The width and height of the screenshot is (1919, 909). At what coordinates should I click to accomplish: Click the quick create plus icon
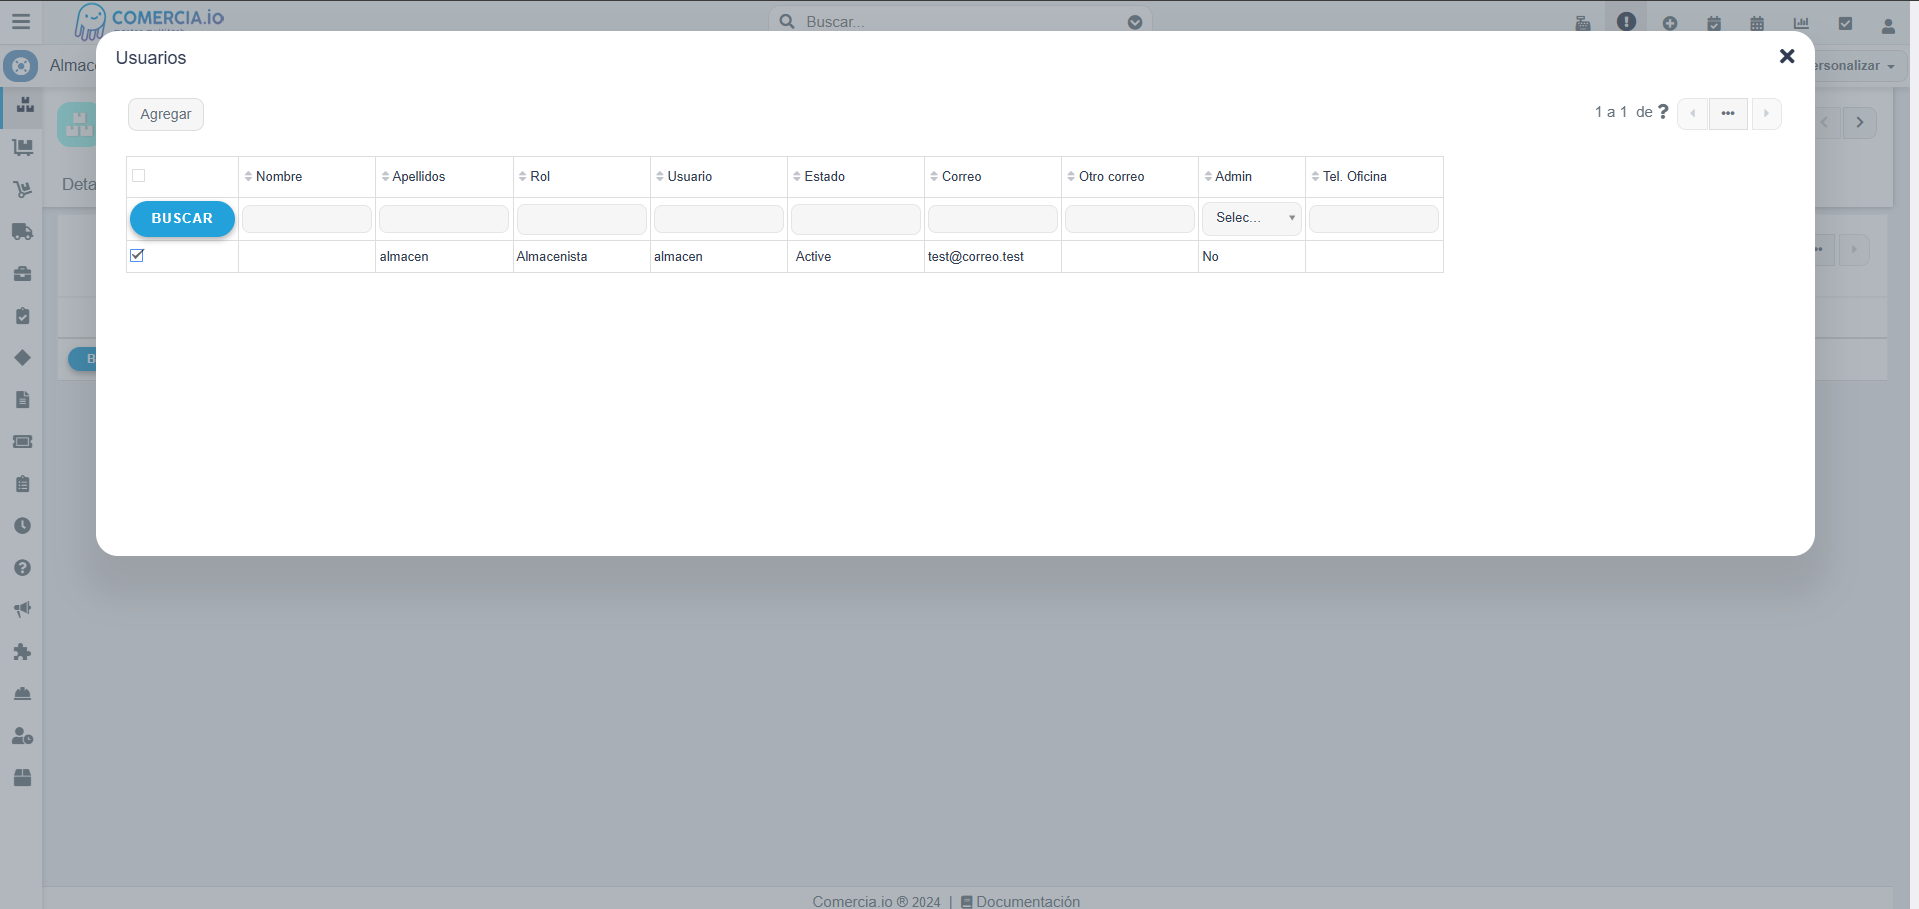click(x=1670, y=23)
